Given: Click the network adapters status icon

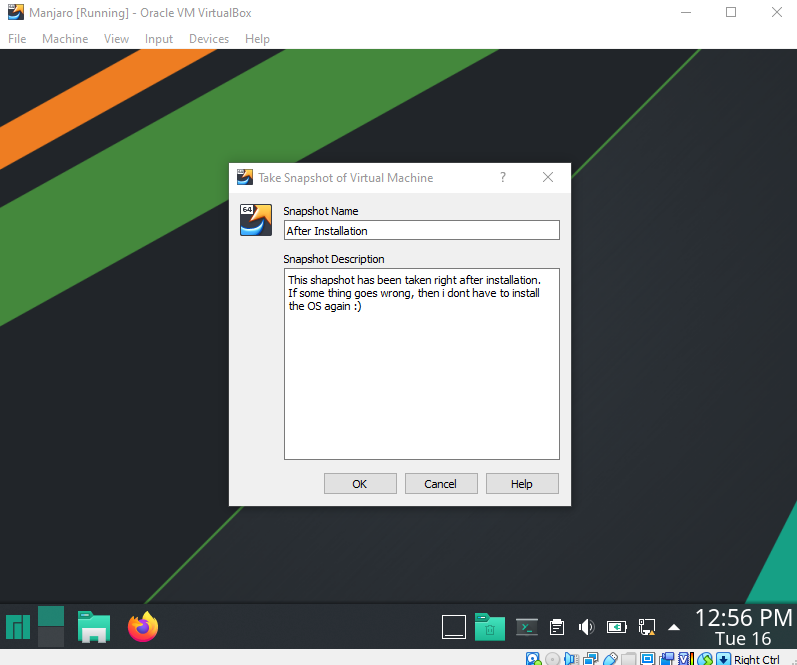Looking at the screenshot, I should (x=591, y=659).
